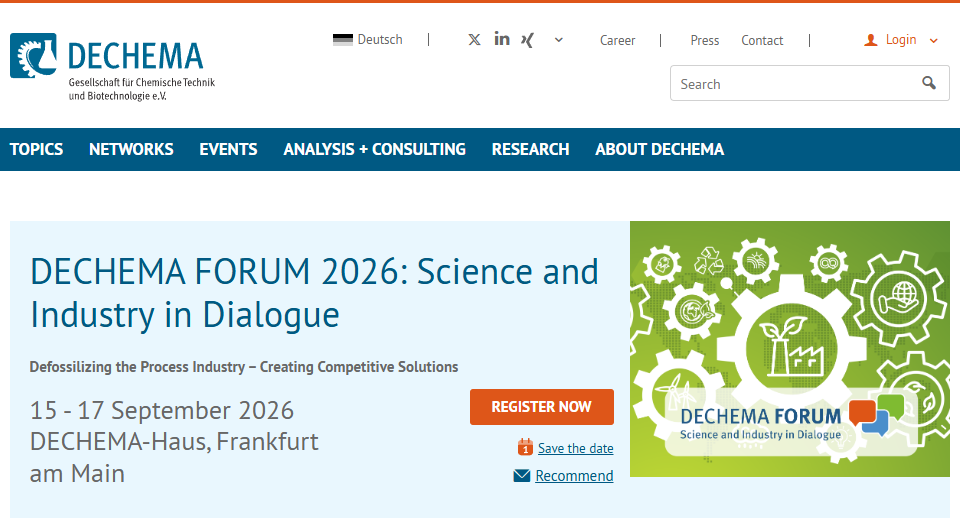
Task: Click the Login user icon
Action: 871,40
